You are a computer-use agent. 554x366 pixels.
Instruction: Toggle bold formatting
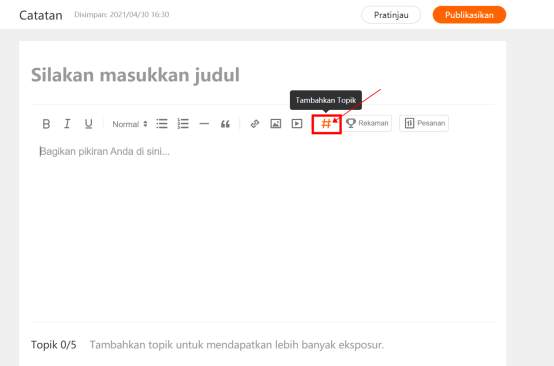pos(46,124)
